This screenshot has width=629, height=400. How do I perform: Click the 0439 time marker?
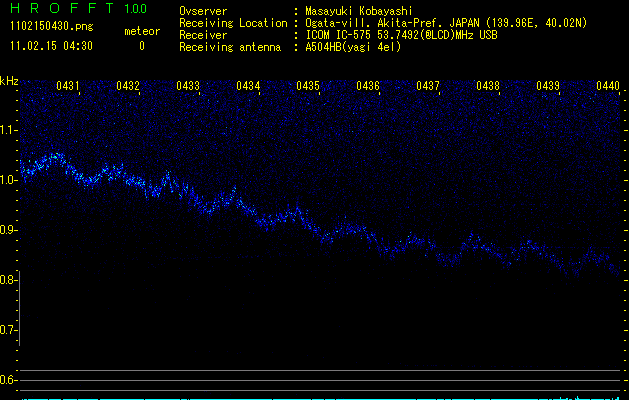548,86
